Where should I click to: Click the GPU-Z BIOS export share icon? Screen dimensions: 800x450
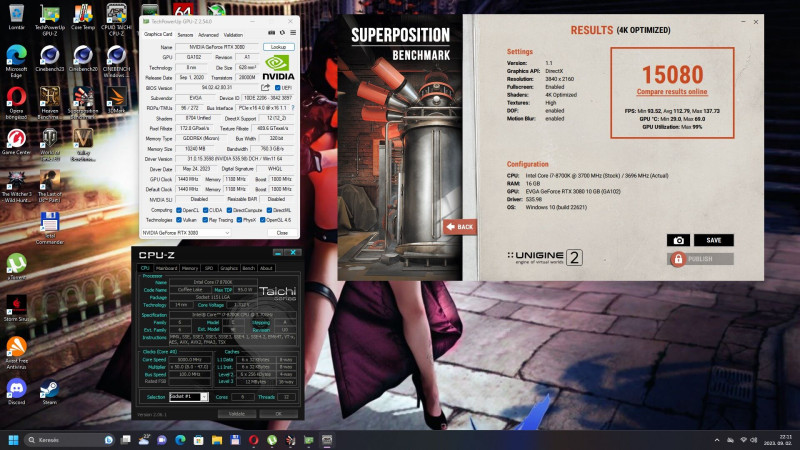tap(265, 88)
